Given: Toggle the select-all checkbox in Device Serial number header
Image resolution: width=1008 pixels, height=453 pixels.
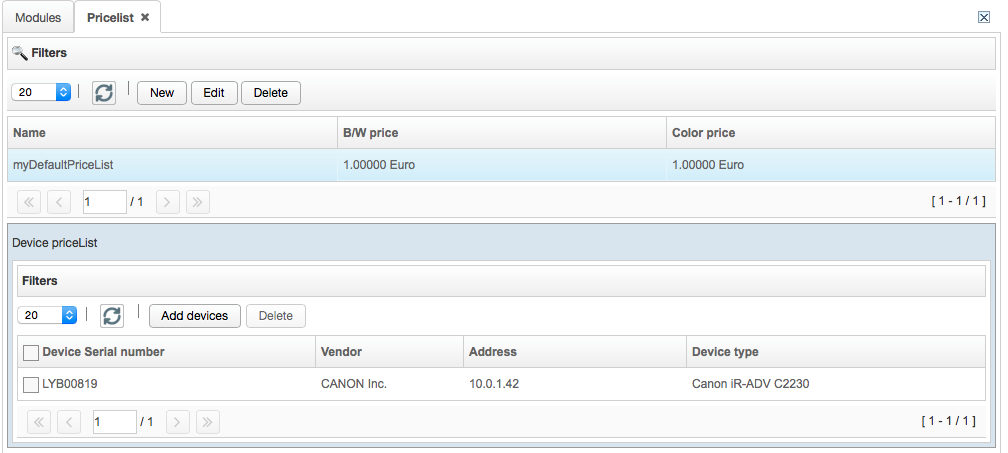Looking at the screenshot, I should tap(31, 352).
